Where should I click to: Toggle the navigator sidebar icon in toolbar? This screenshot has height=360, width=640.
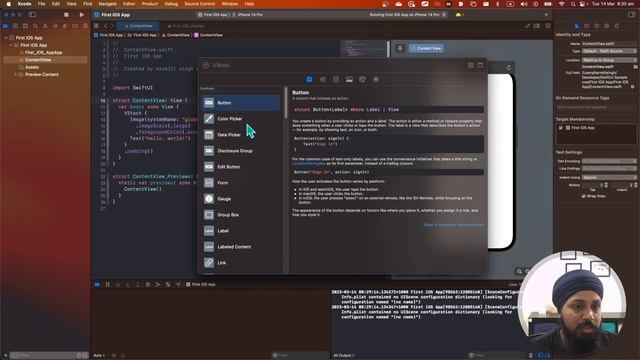[32, 14]
